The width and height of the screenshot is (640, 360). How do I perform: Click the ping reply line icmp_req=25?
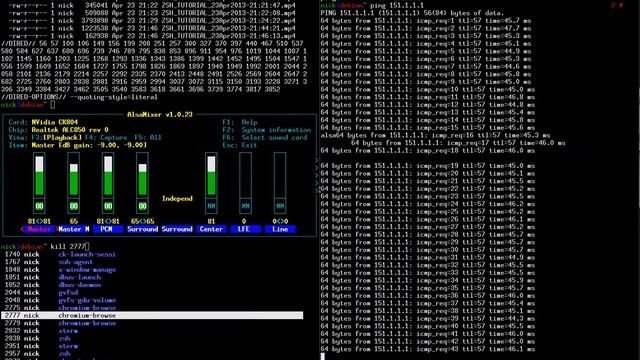[428, 212]
